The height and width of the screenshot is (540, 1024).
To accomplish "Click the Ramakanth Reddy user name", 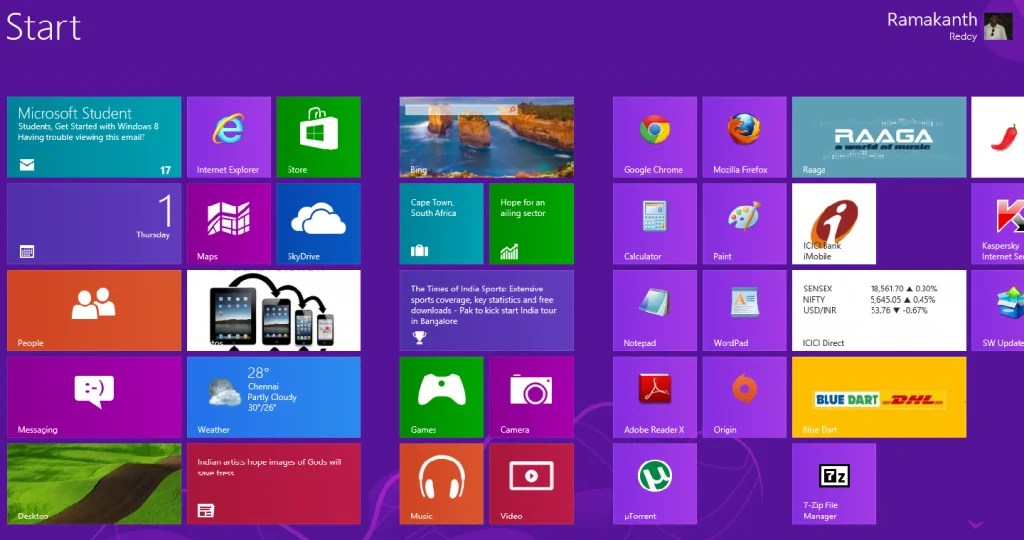I will pyautogui.click(x=932, y=26).
